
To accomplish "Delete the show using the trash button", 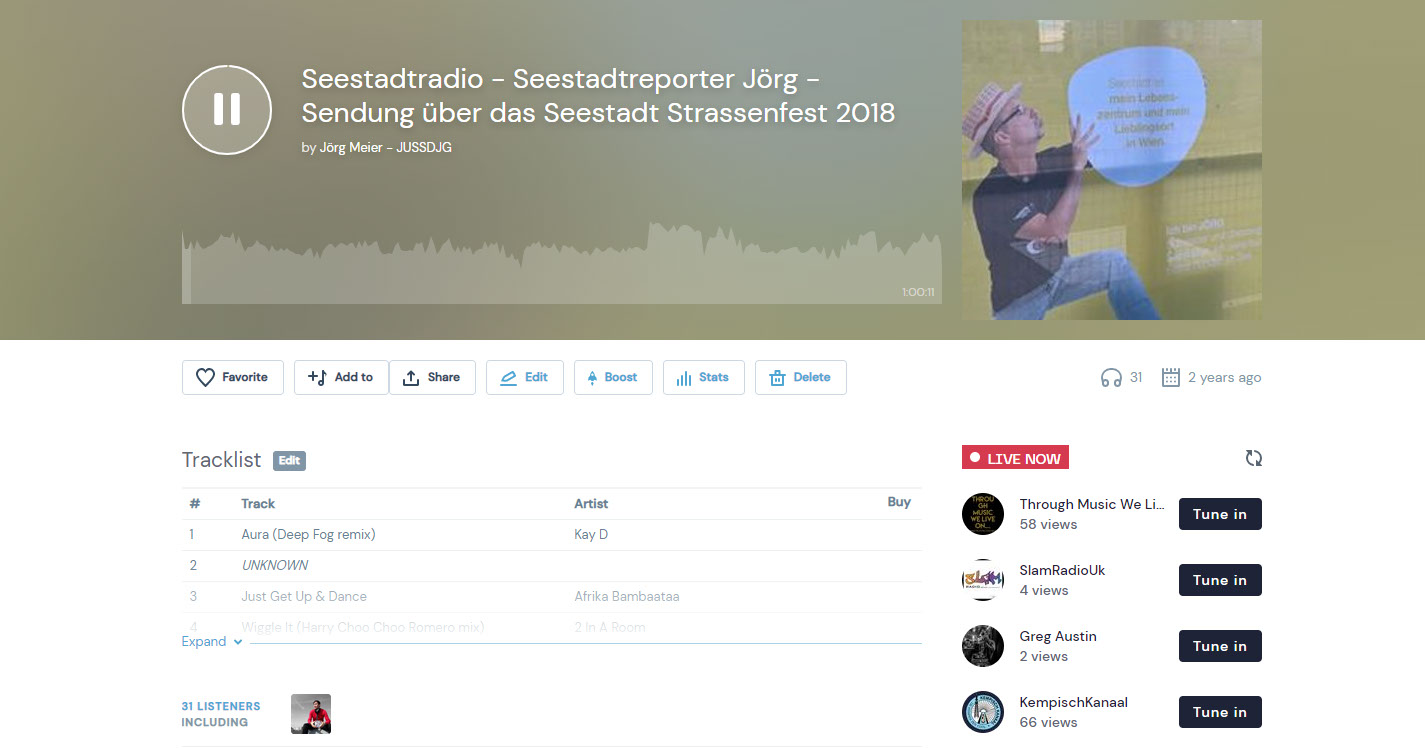I will [x=801, y=377].
